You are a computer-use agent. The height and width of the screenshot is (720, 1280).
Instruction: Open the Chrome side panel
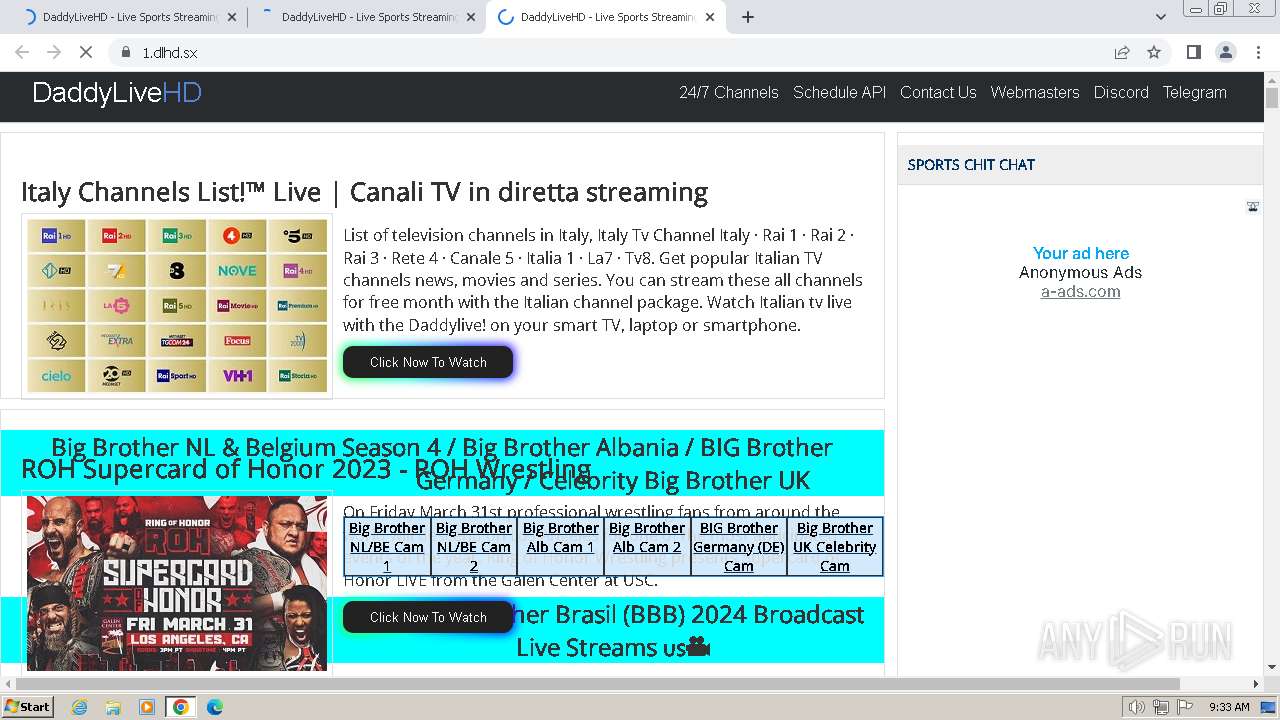click(x=1193, y=52)
